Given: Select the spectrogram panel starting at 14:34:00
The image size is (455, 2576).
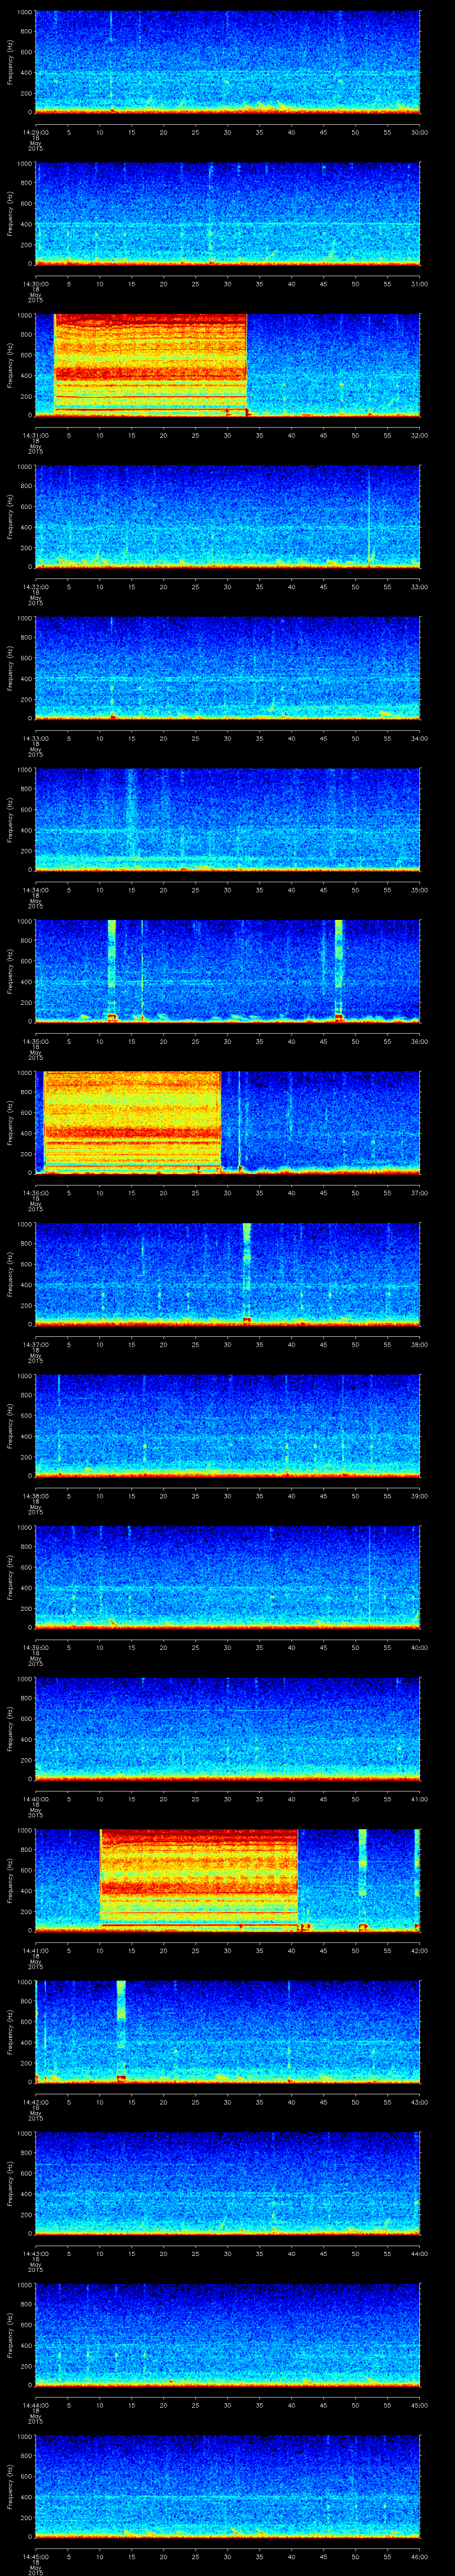Looking at the screenshot, I should point(228,820).
